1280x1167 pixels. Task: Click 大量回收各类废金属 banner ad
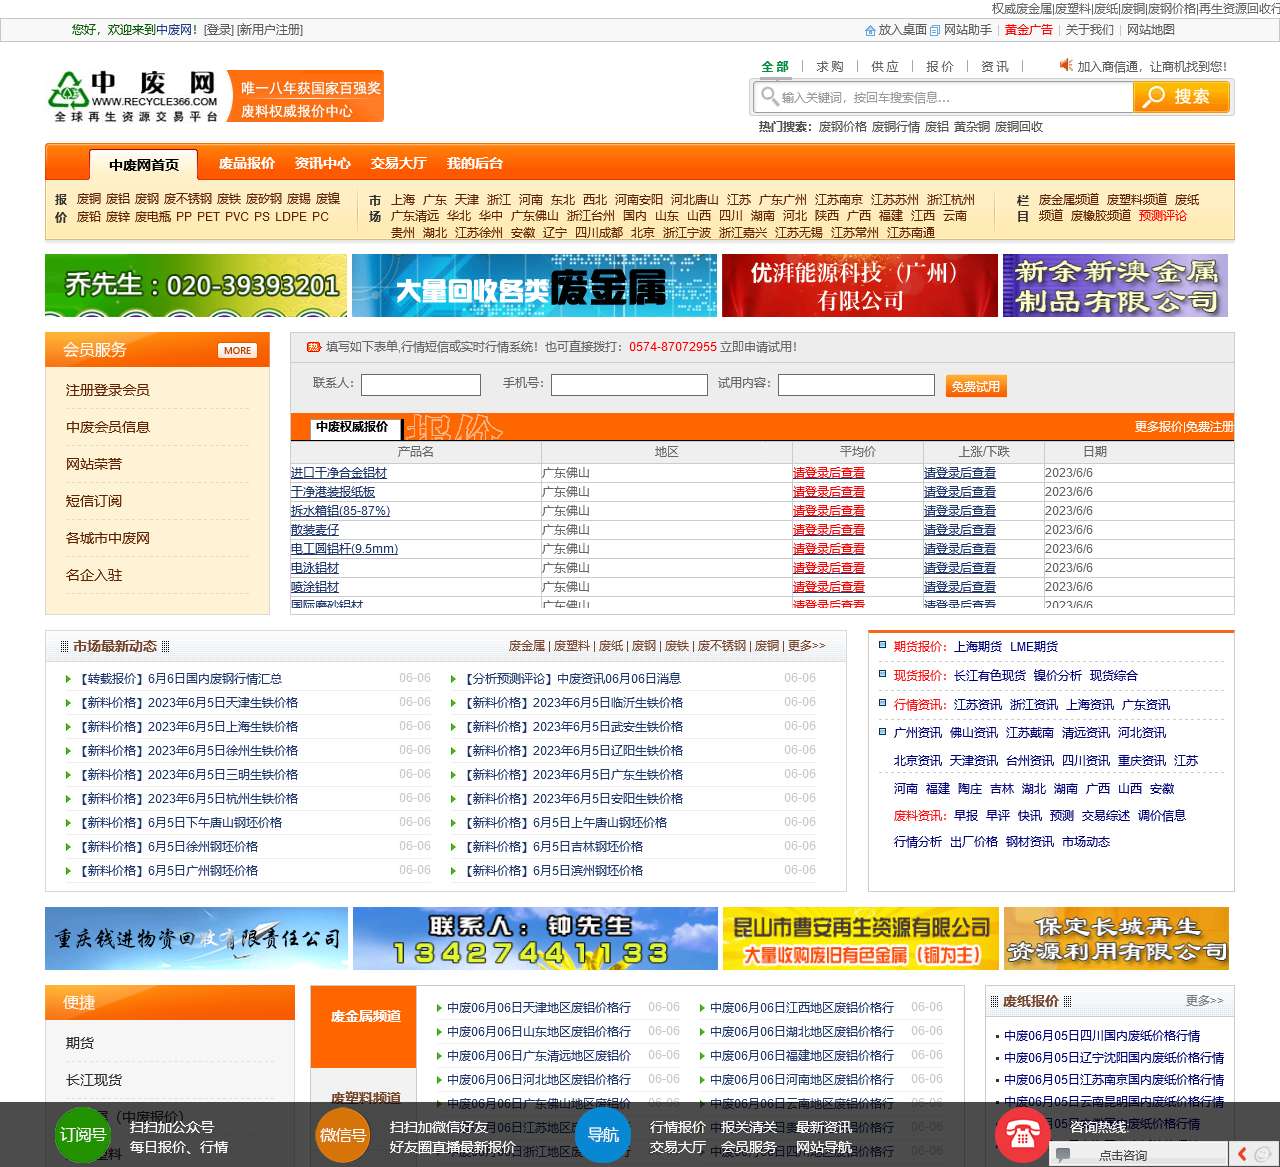tap(534, 285)
